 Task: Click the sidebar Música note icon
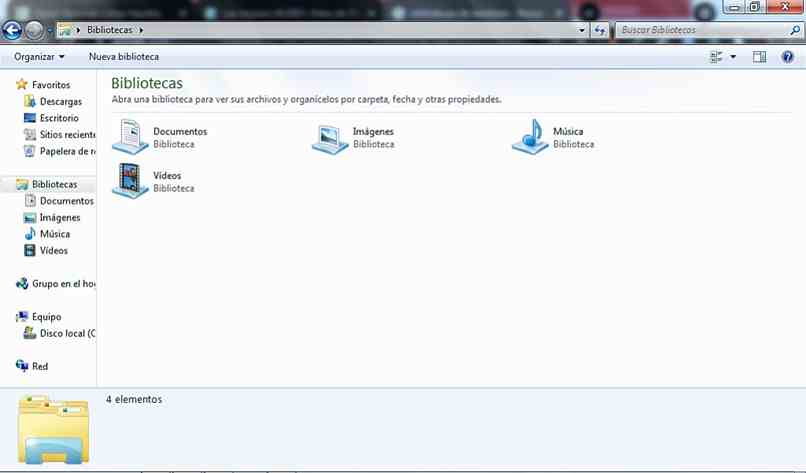pos(30,234)
